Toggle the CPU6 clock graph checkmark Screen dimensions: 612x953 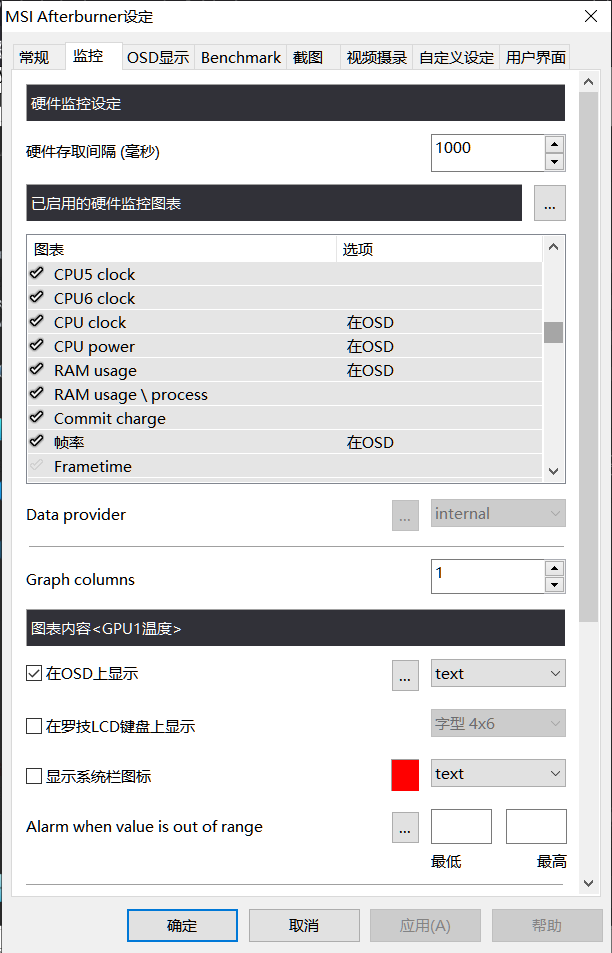point(36,297)
